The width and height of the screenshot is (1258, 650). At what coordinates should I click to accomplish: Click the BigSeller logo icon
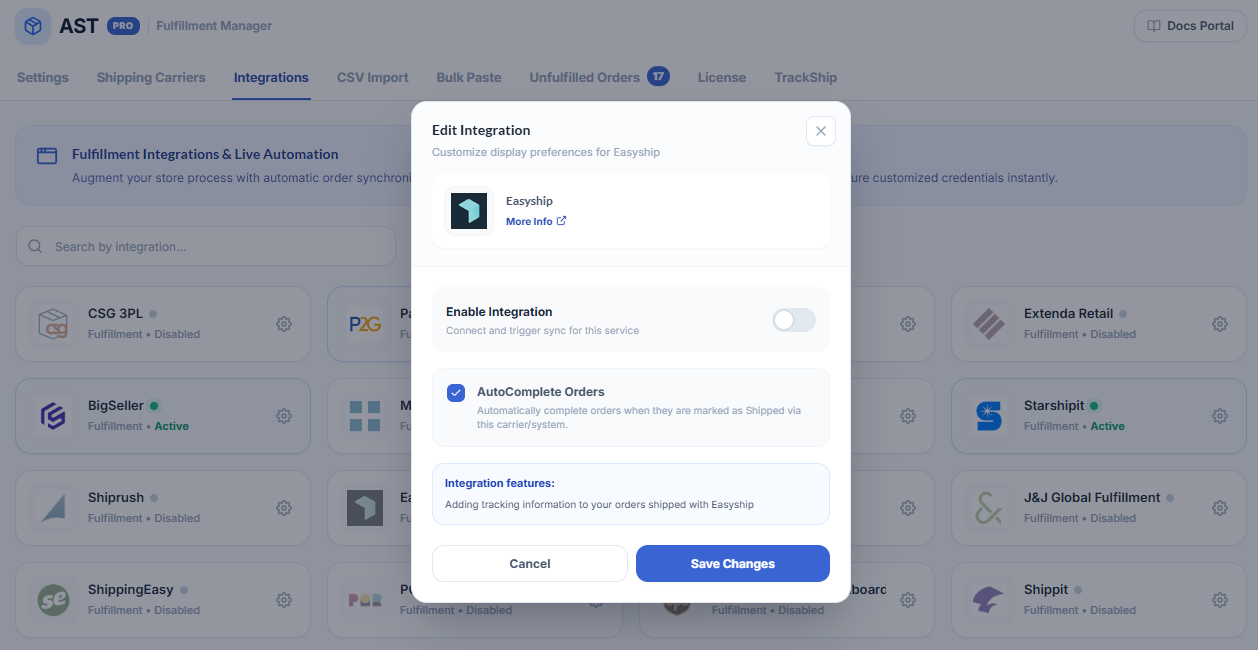click(53, 416)
